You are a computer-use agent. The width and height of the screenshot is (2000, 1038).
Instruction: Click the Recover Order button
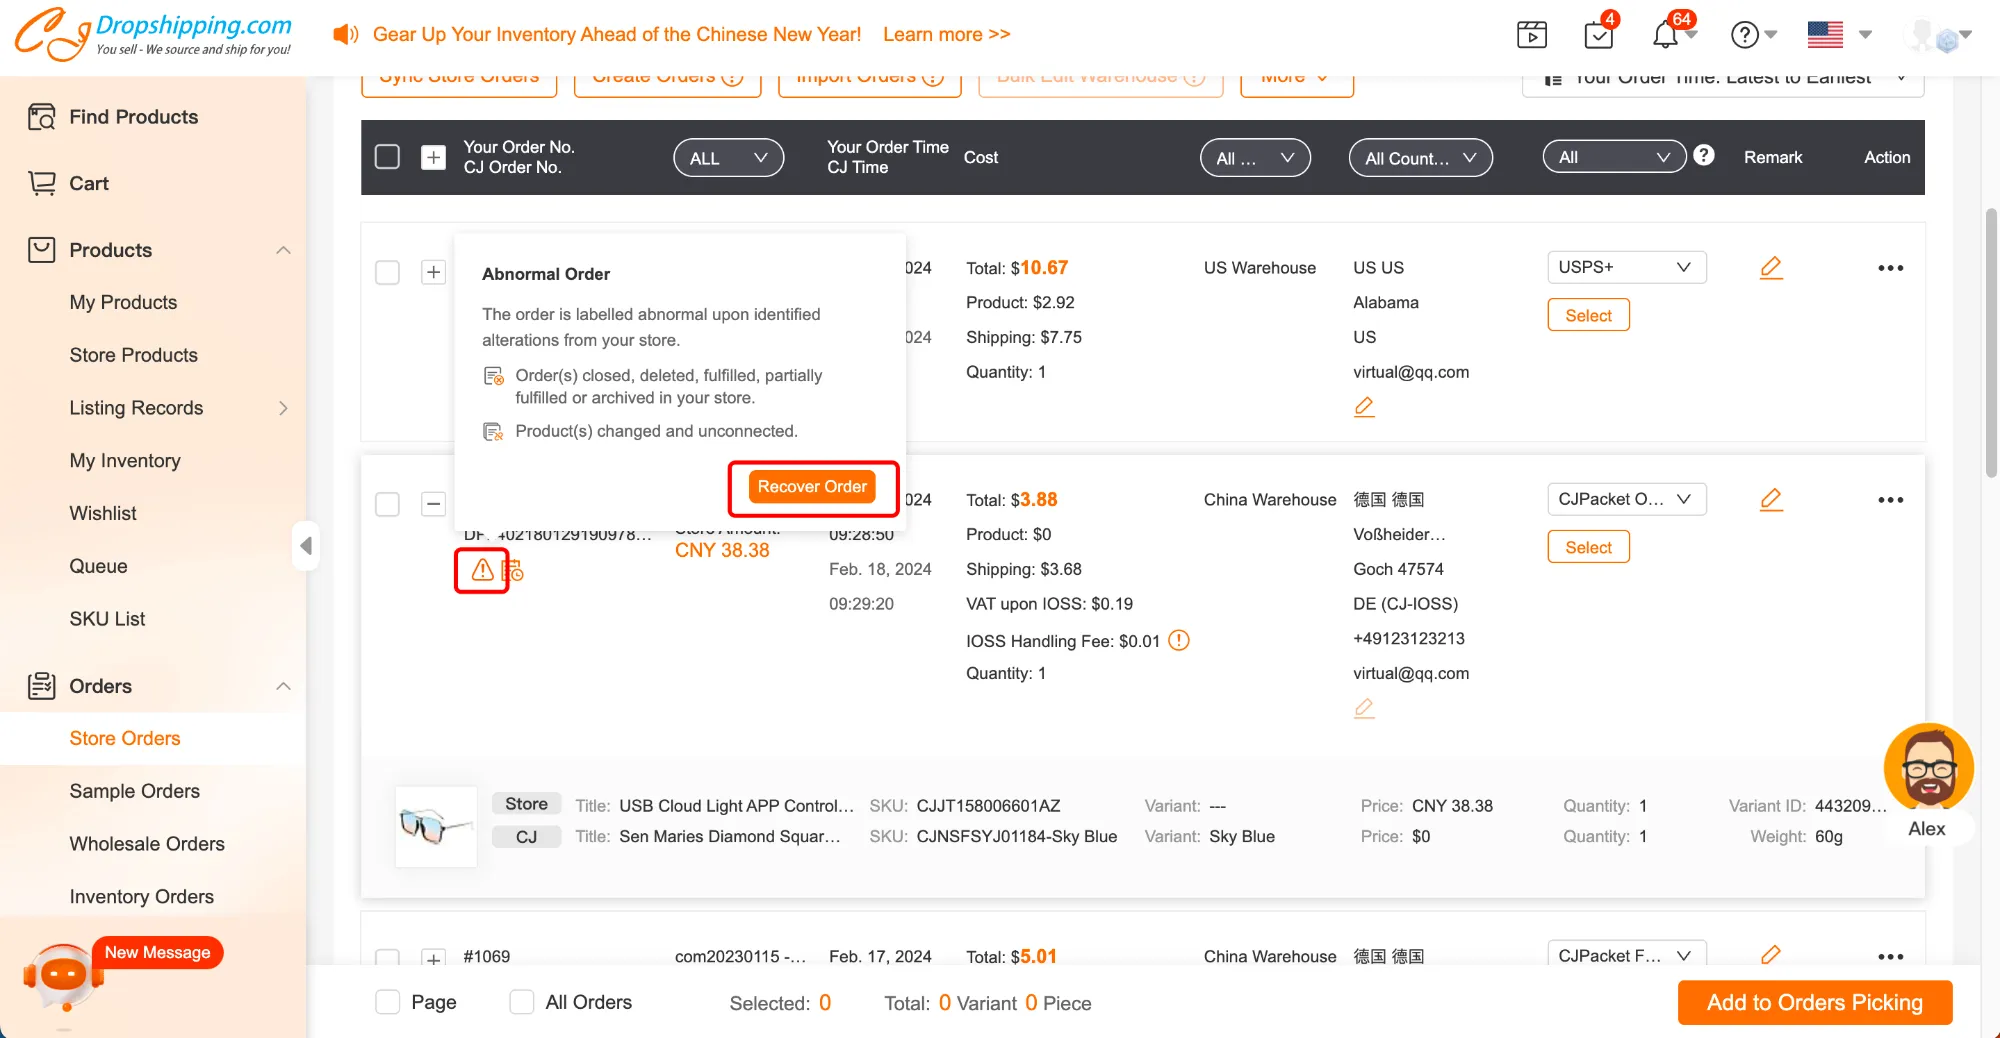point(812,487)
